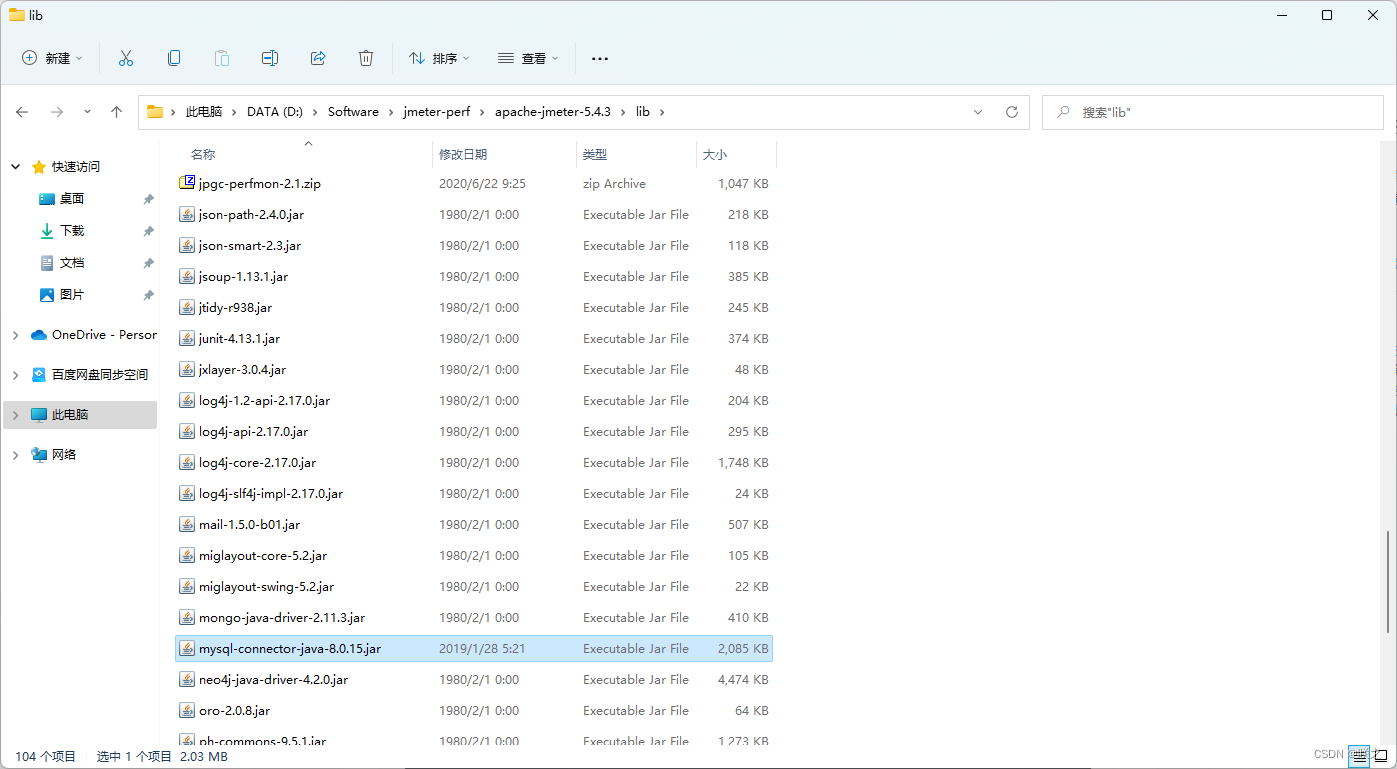Select the mysql-connector-java-8.0.15.jar file icon
The image size is (1397, 769).
(x=187, y=648)
